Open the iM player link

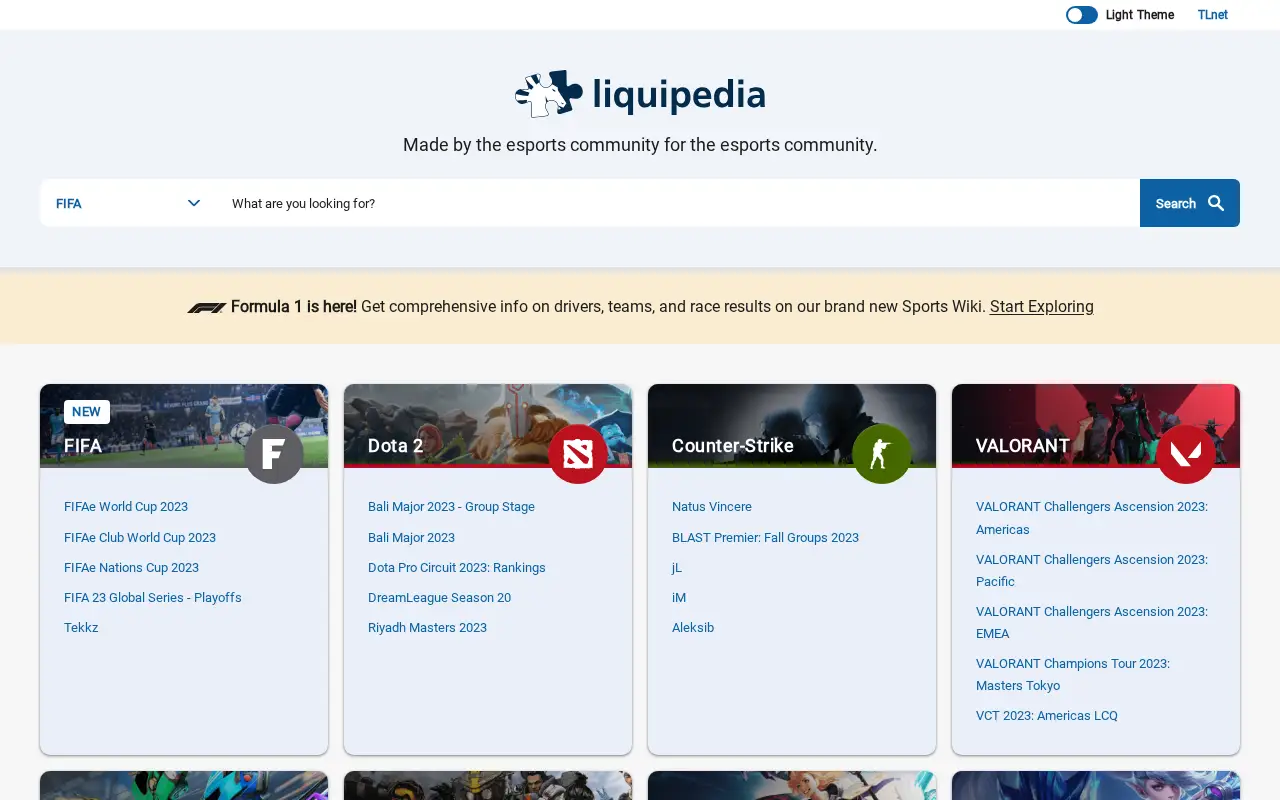click(679, 597)
